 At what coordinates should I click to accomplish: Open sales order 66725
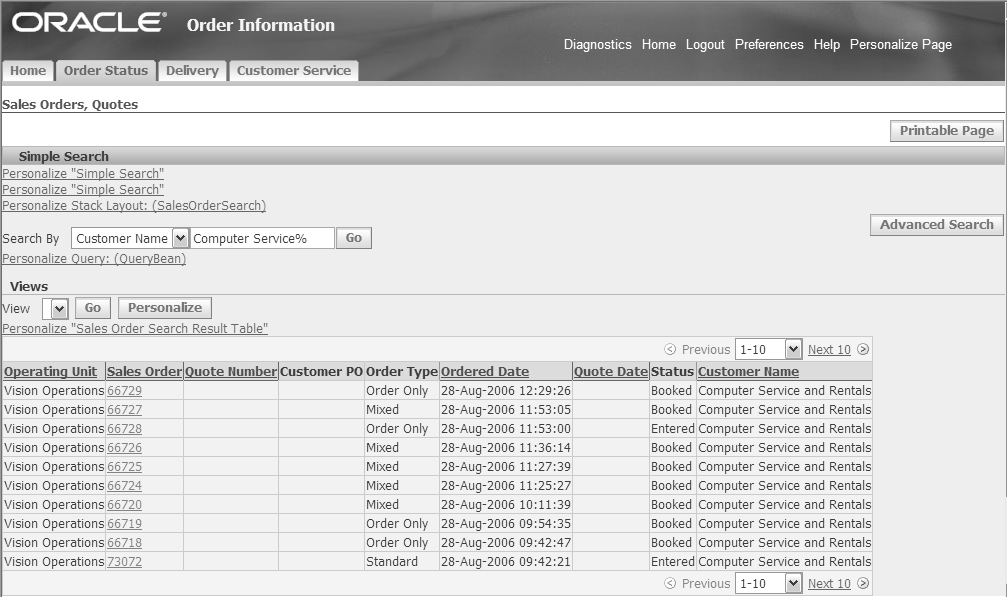125,467
